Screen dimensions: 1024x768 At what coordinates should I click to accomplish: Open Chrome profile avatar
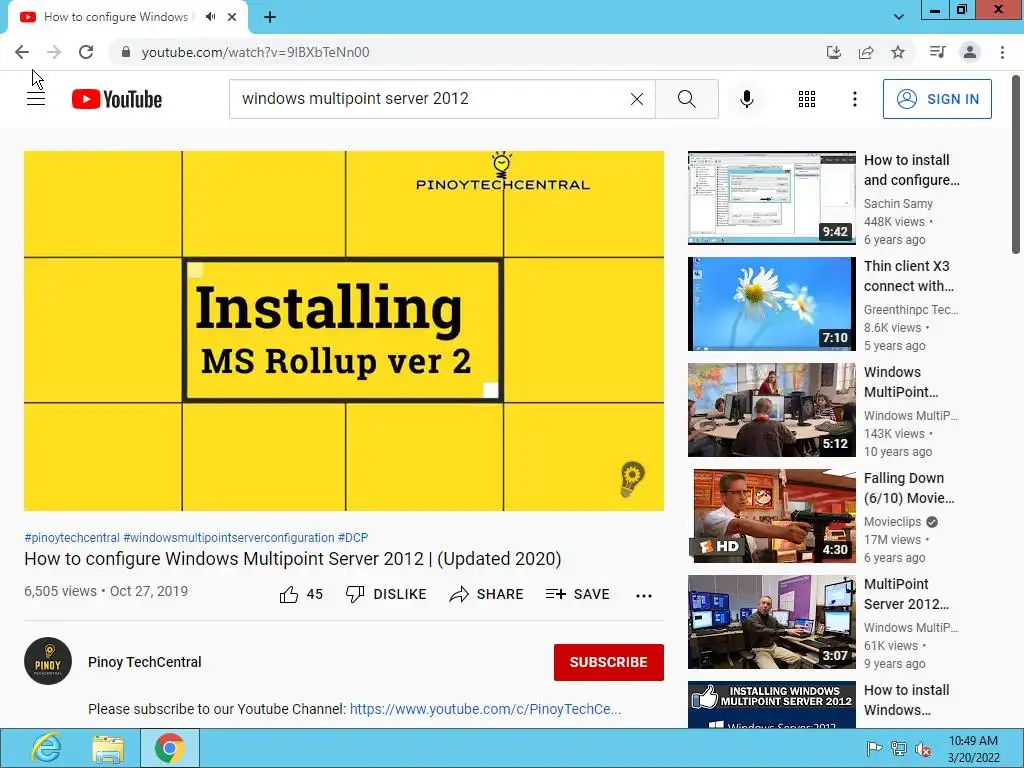970,52
